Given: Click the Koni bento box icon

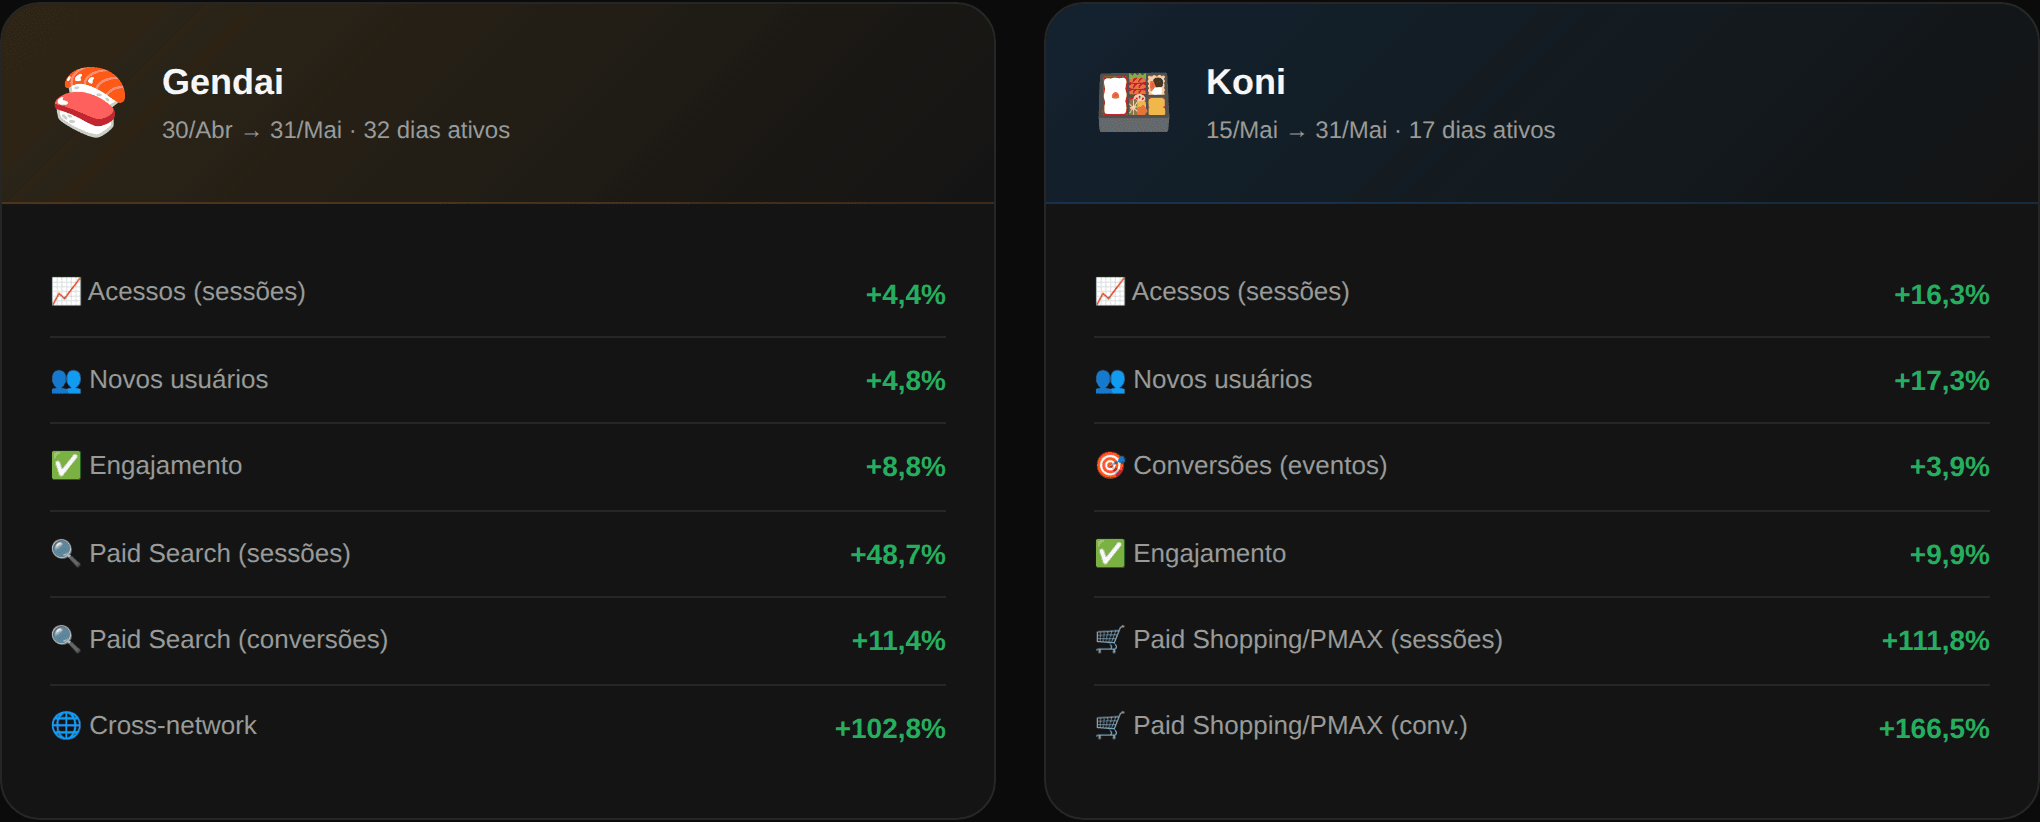Looking at the screenshot, I should coord(1134,102).
